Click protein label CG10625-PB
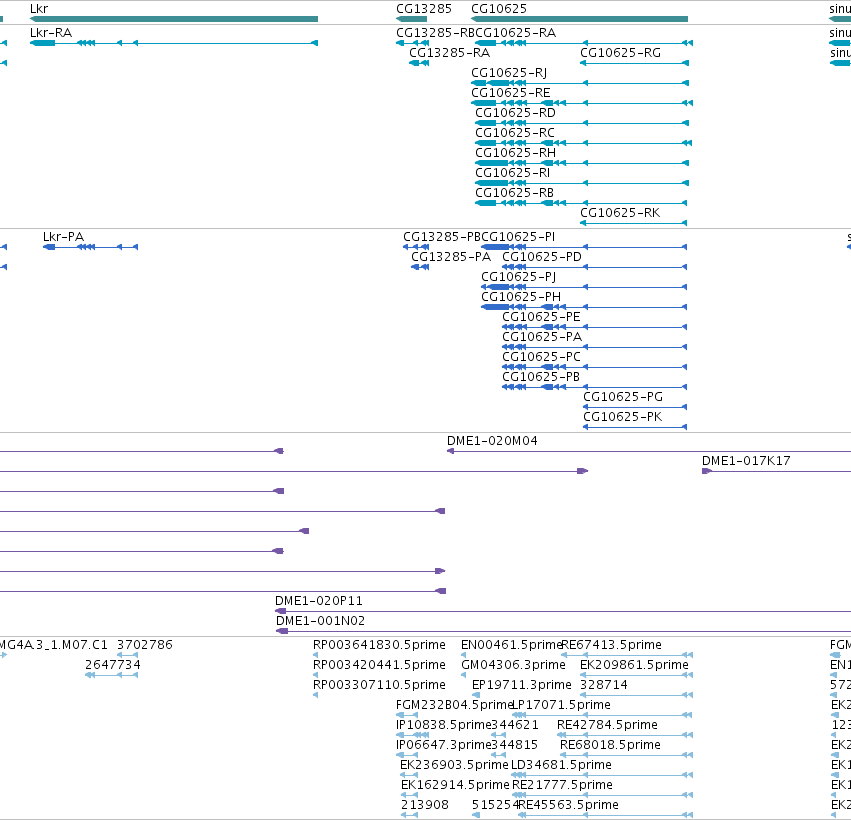851x820 pixels. (x=541, y=377)
